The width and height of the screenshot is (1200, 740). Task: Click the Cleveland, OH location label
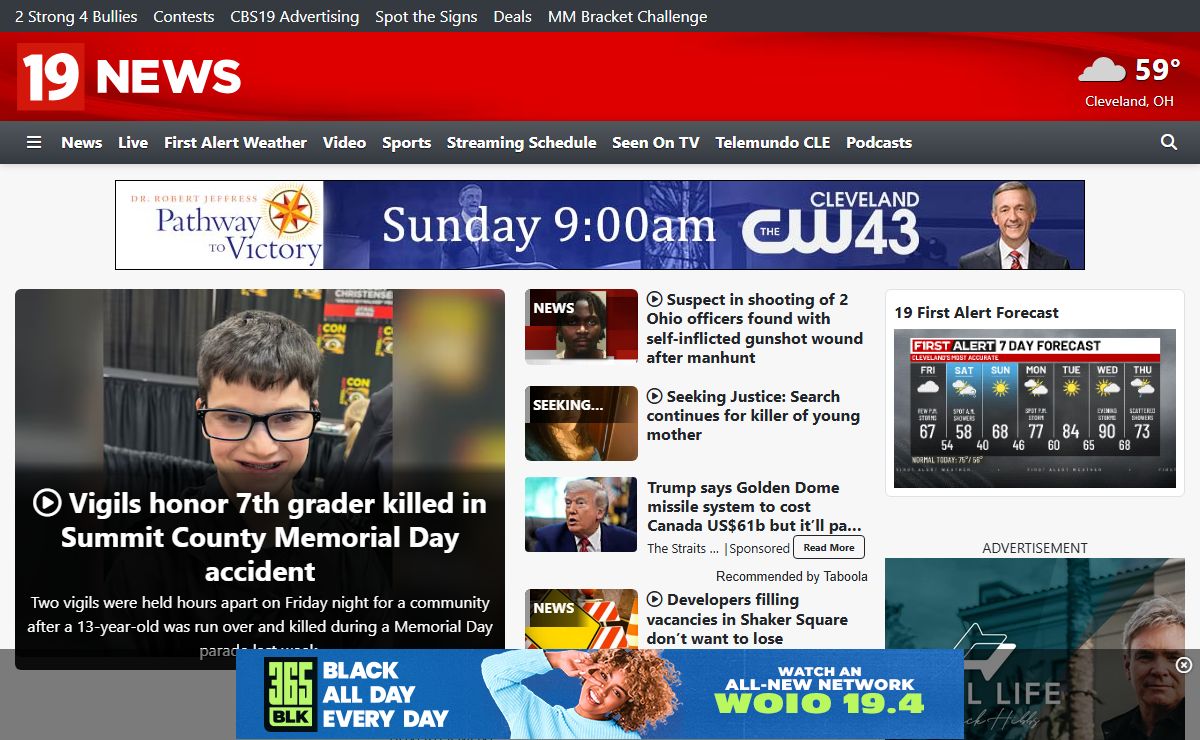click(1129, 101)
